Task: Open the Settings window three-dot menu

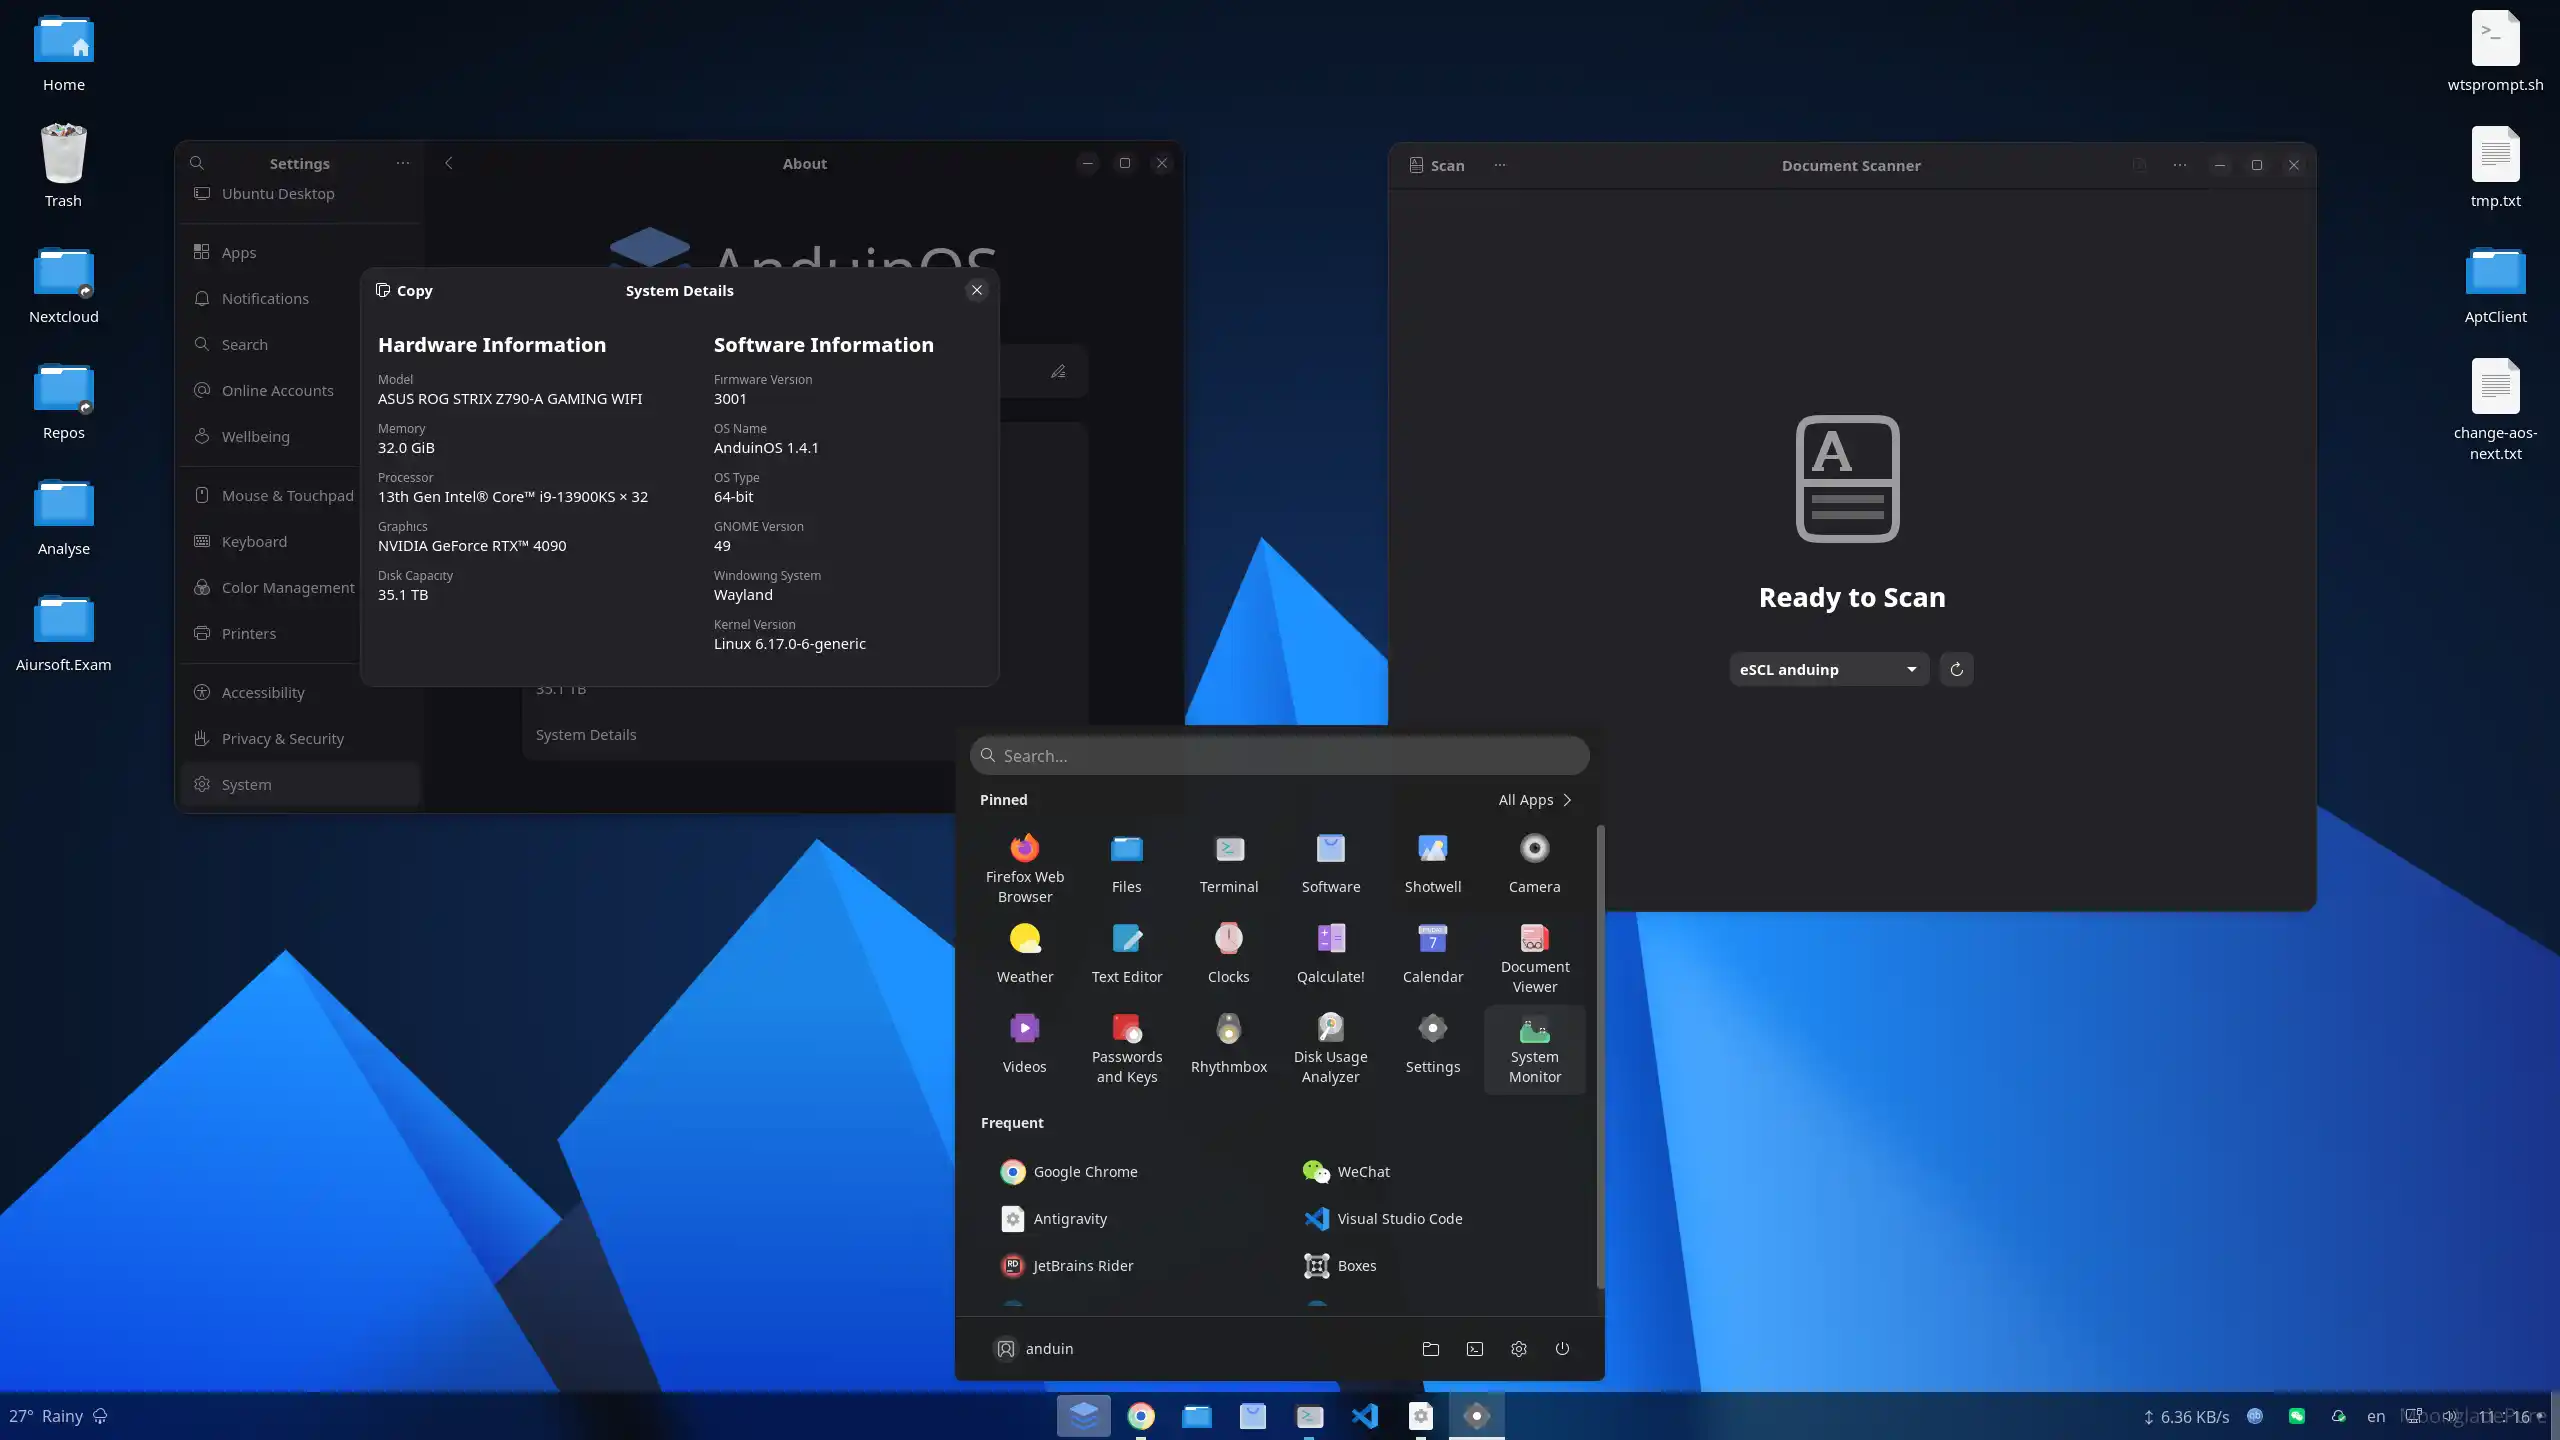Action: pyautogui.click(x=402, y=163)
